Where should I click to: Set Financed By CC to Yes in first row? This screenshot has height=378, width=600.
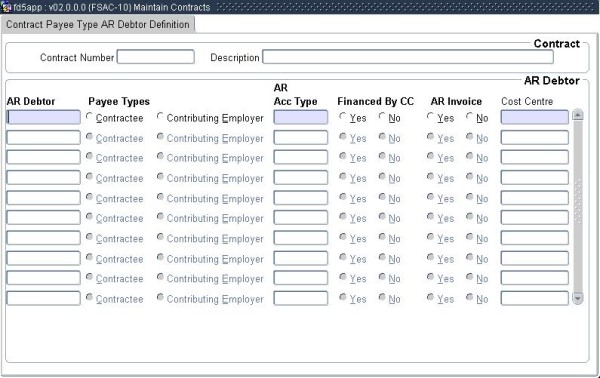click(342, 116)
